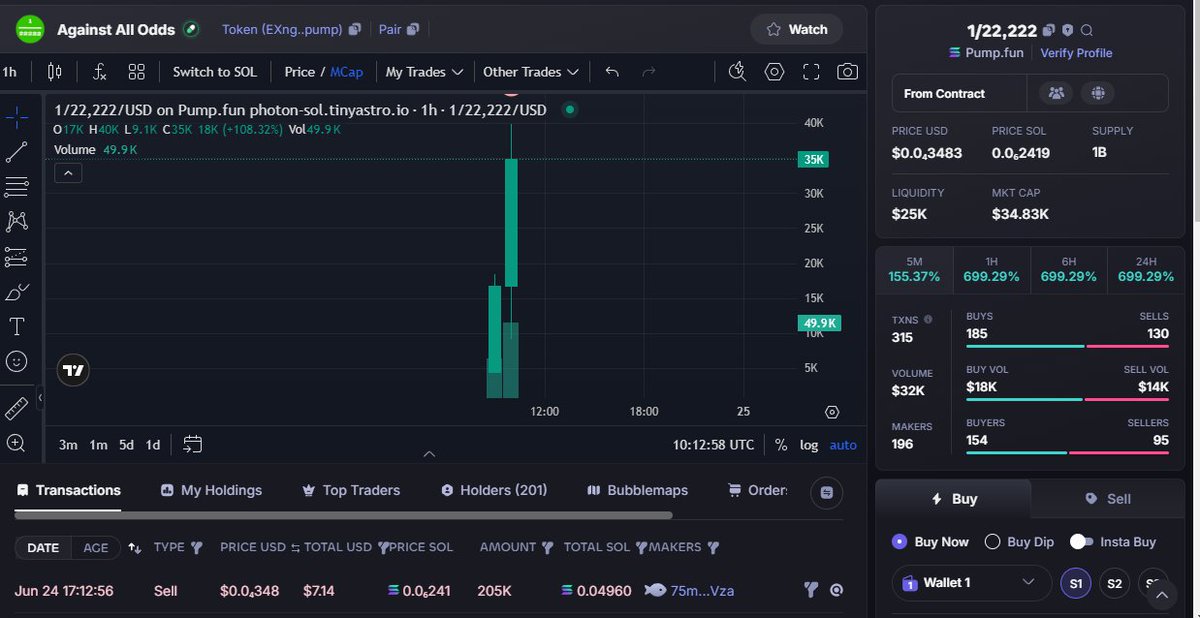The height and width of the screenshot is (618, 1200).
Task: Switch chart to Price view
Action: 299,72
